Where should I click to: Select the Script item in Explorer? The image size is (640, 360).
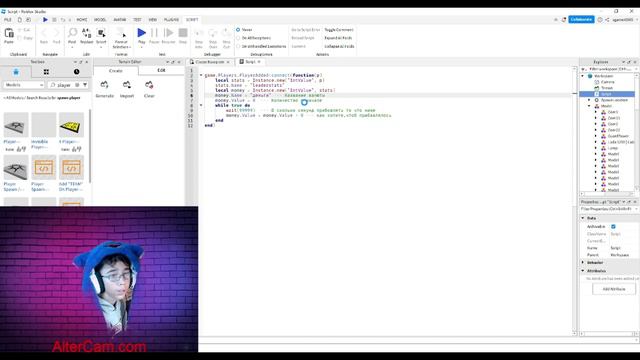tap(607, 94)
